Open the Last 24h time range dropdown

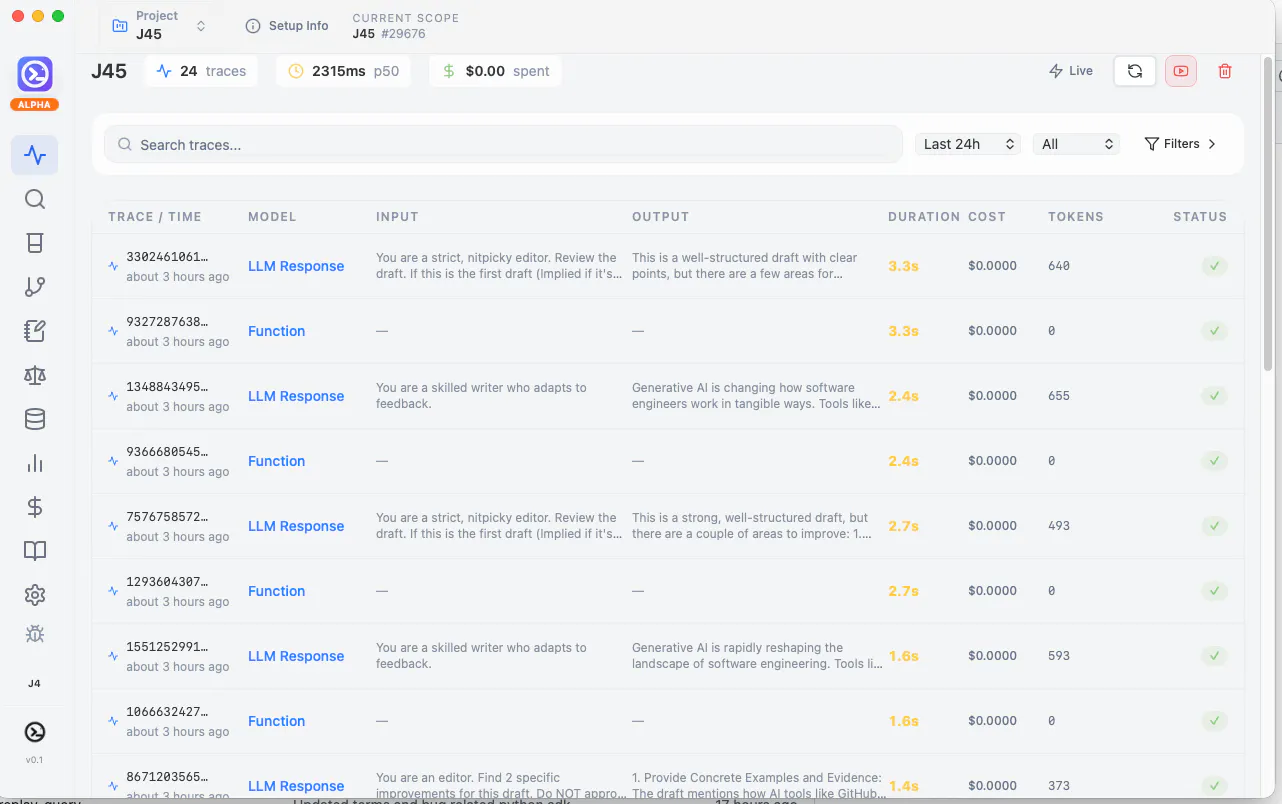[967, 144]
